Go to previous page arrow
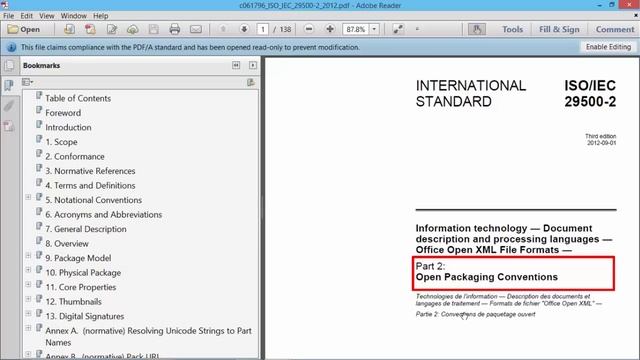Image resolution: width=640 pixels, height=360 pixels. pyautogui.click(x=223, y=29)
